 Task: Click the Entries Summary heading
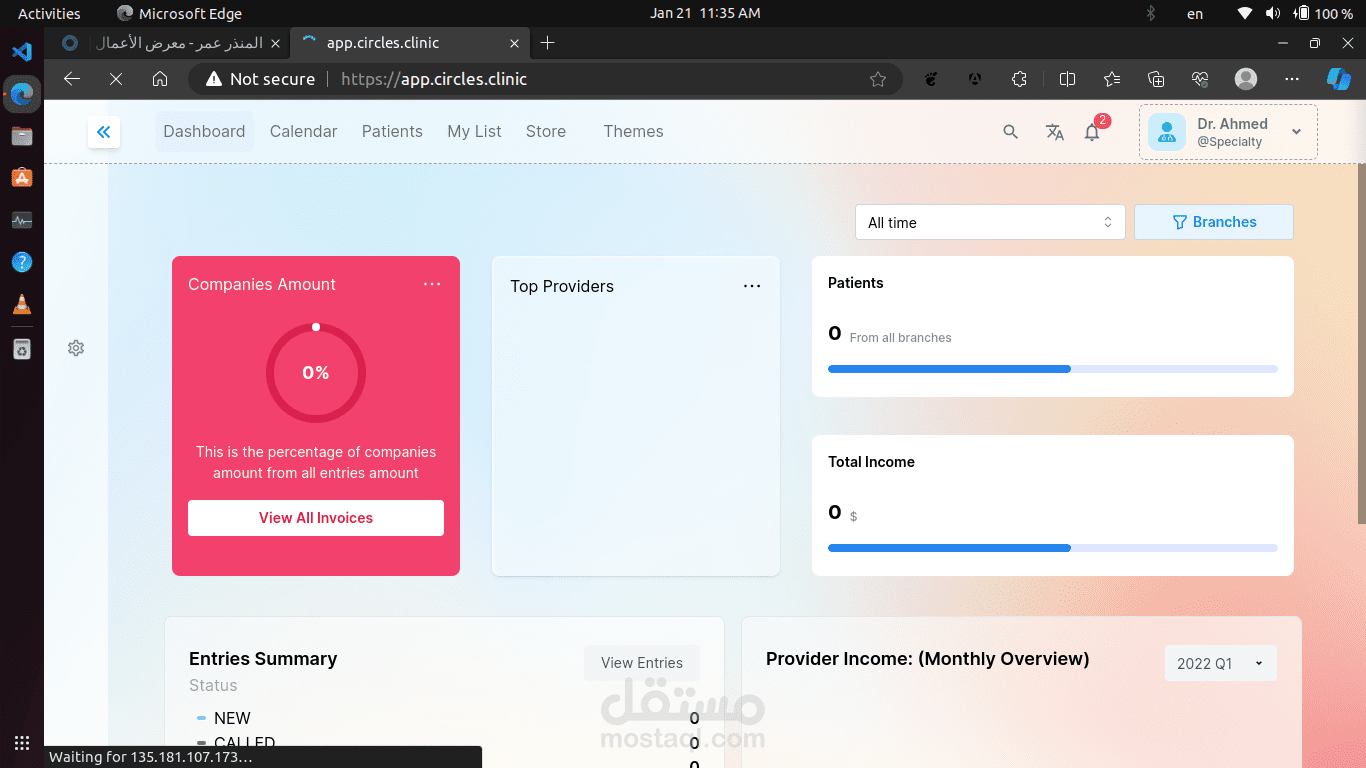pyautogui.click(x=263, y=659)
